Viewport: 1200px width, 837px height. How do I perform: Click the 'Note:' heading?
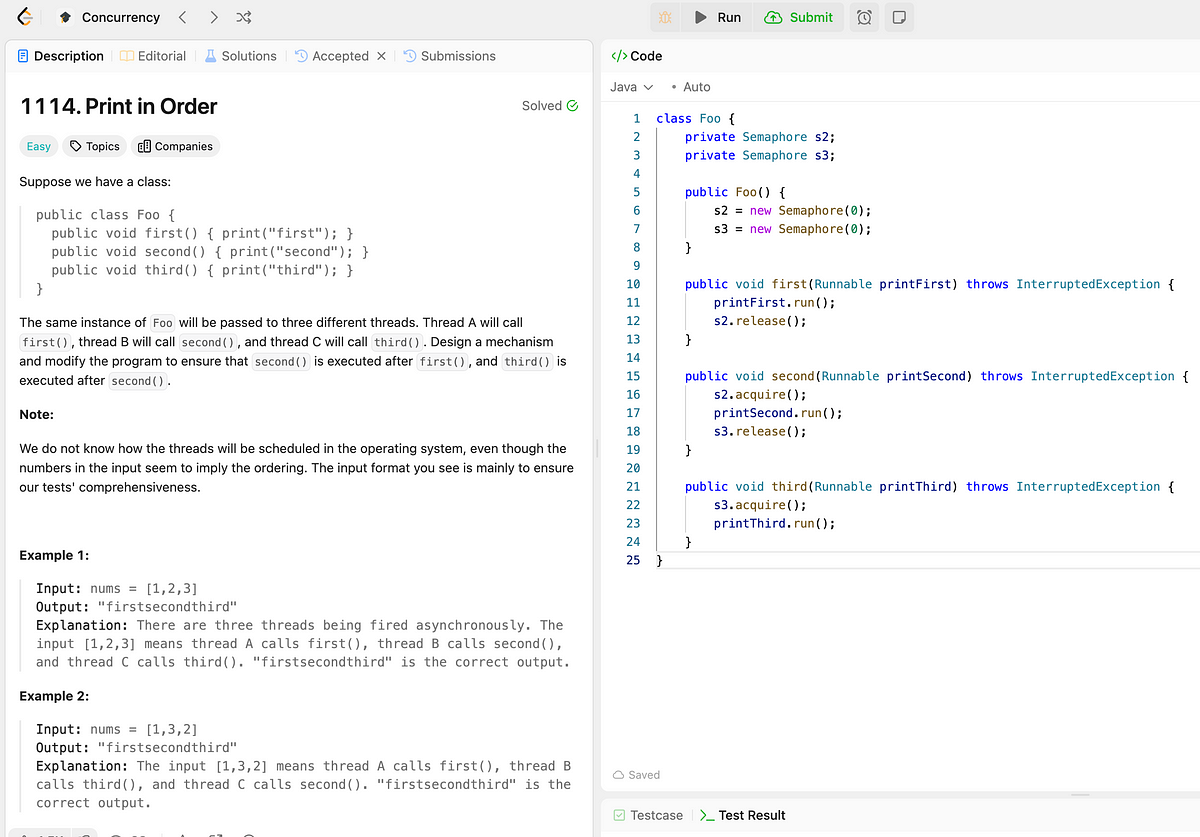(37, 414)
